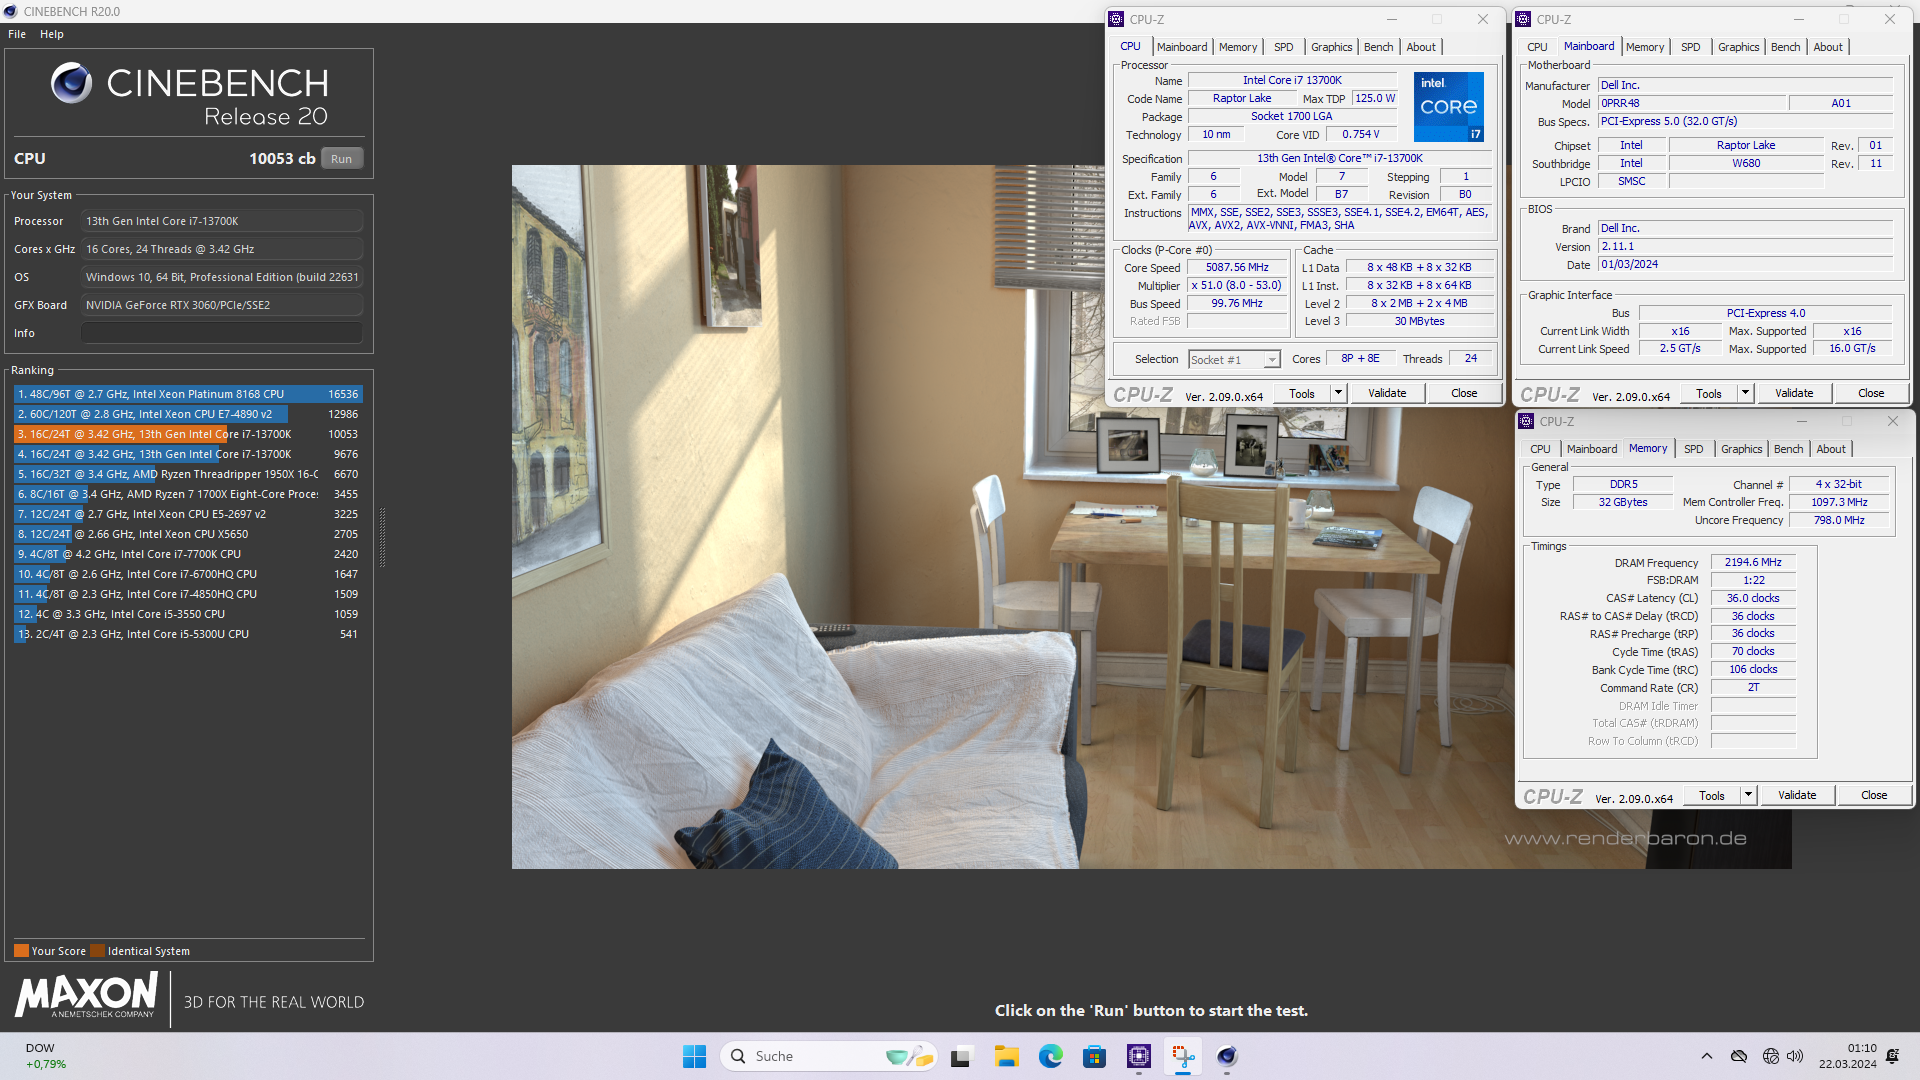Click CPU-Z icon in Mainboard window title
Screen dimensions: 1920x1080
point(1524,19)
